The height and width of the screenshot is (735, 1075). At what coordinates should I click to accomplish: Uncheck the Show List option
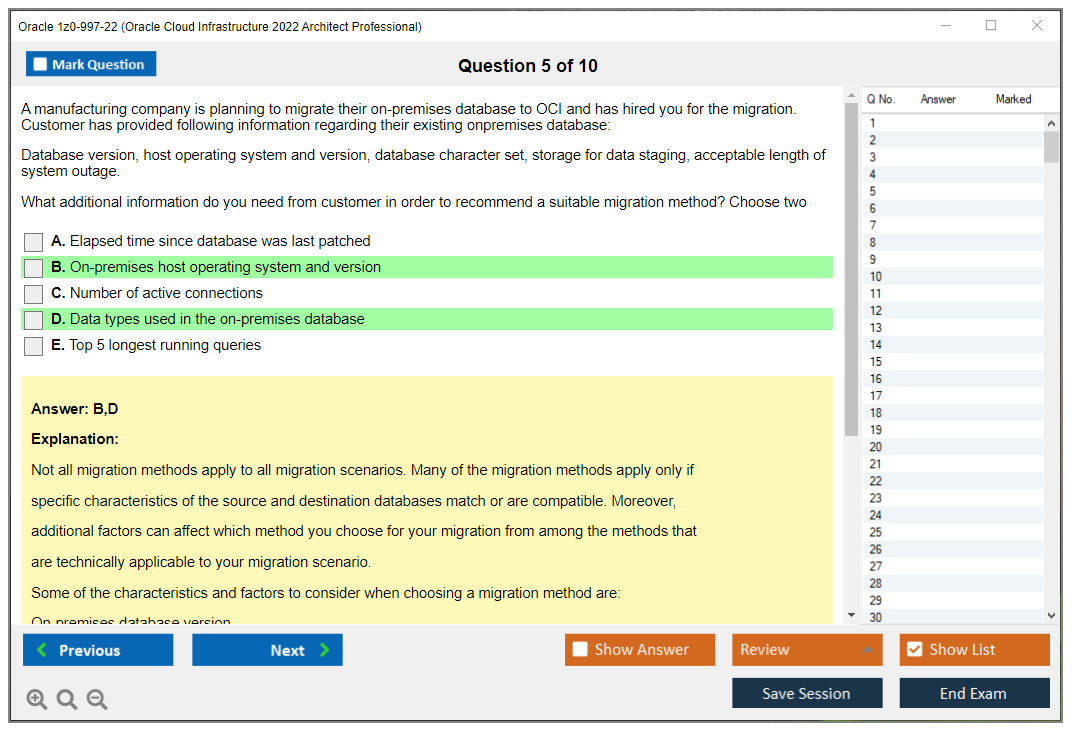click(914, 650)
